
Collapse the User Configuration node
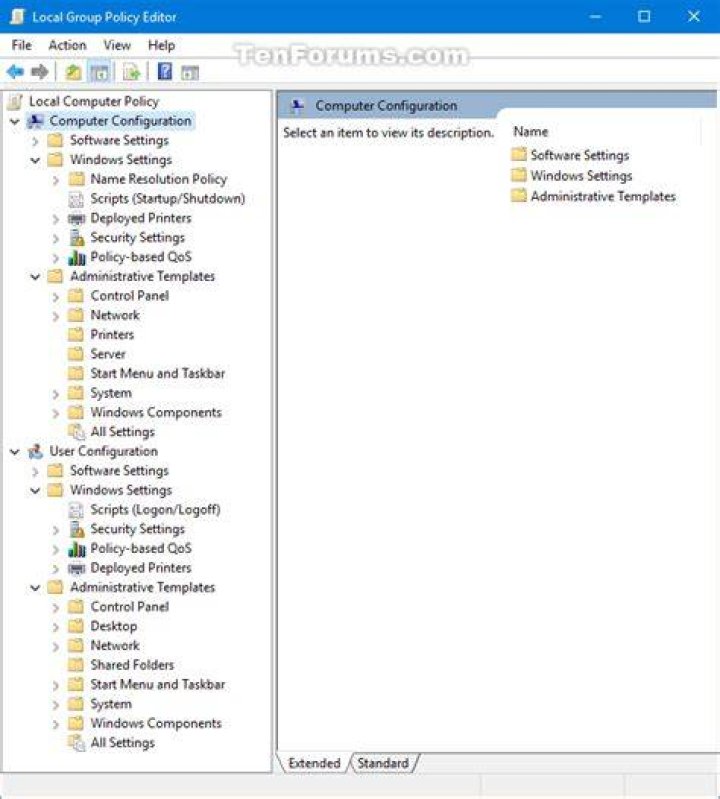click(x=15, y=451)
